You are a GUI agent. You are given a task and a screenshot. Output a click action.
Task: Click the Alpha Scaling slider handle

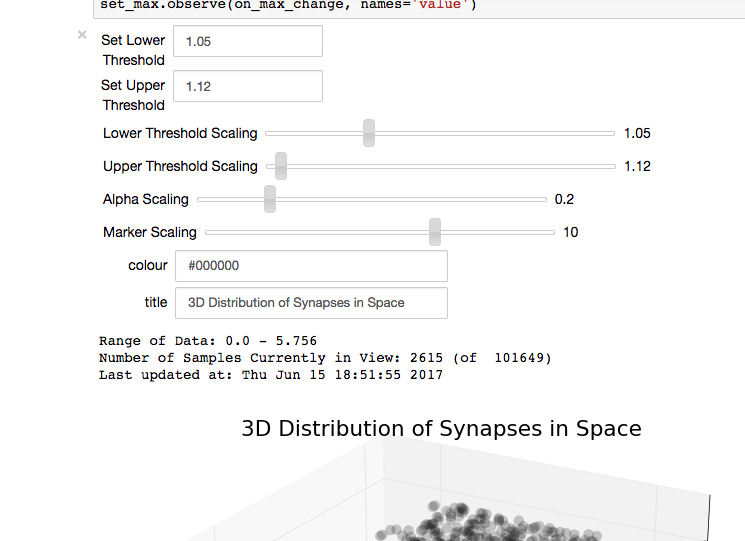point(270,199)
